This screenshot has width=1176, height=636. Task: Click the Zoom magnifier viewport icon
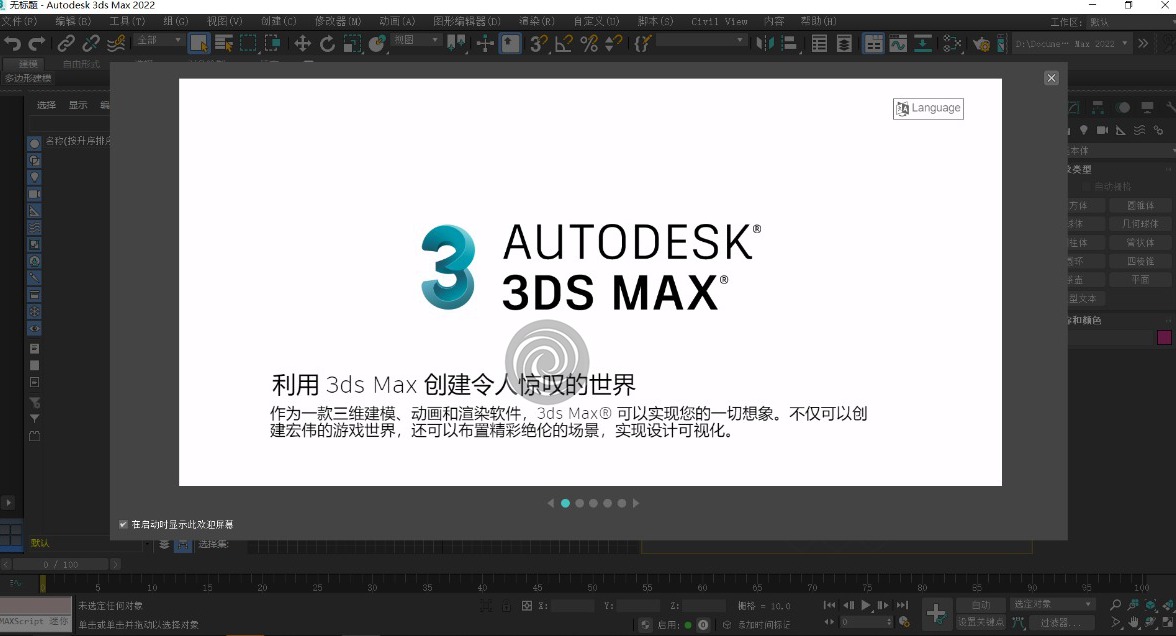click(x=1115, y=604)
